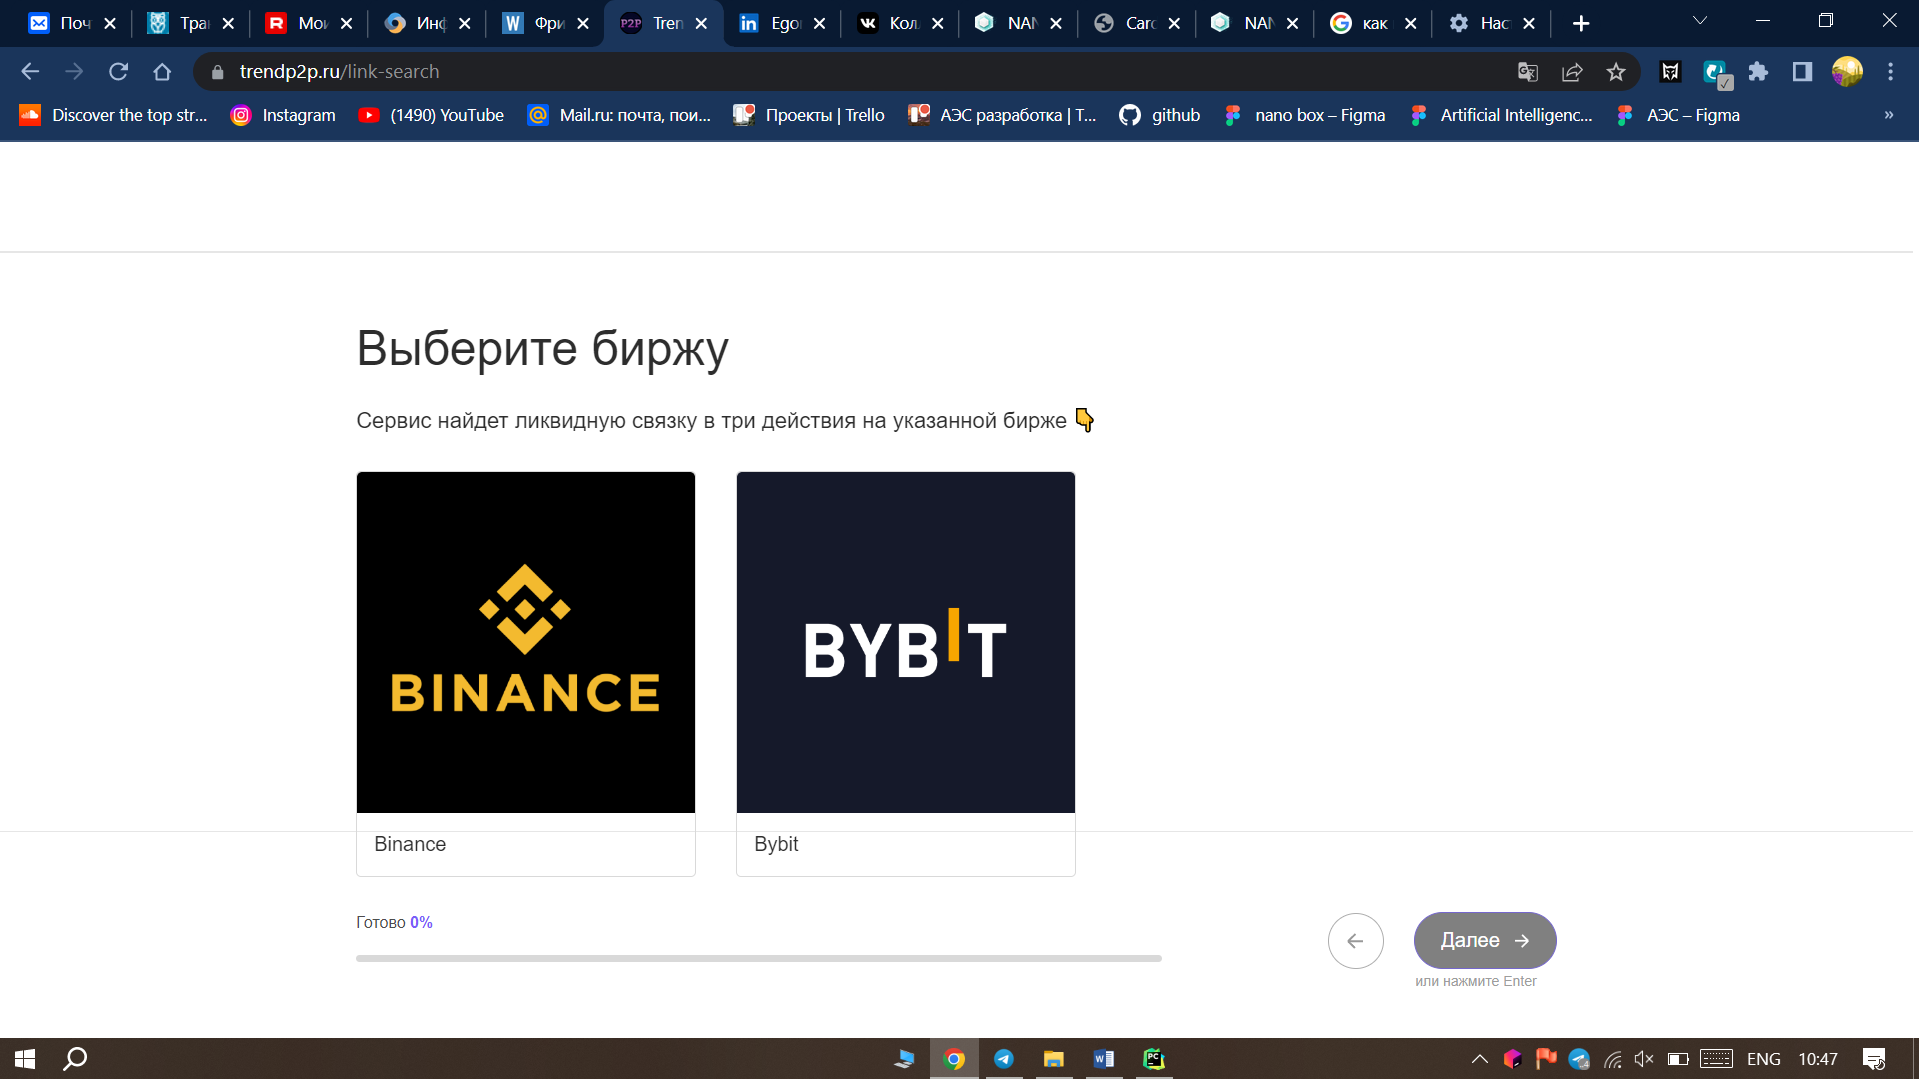This screenshot has width=1919, height=1079.
Task: Open (1490) YouTube bookmark
Action: 431,115
